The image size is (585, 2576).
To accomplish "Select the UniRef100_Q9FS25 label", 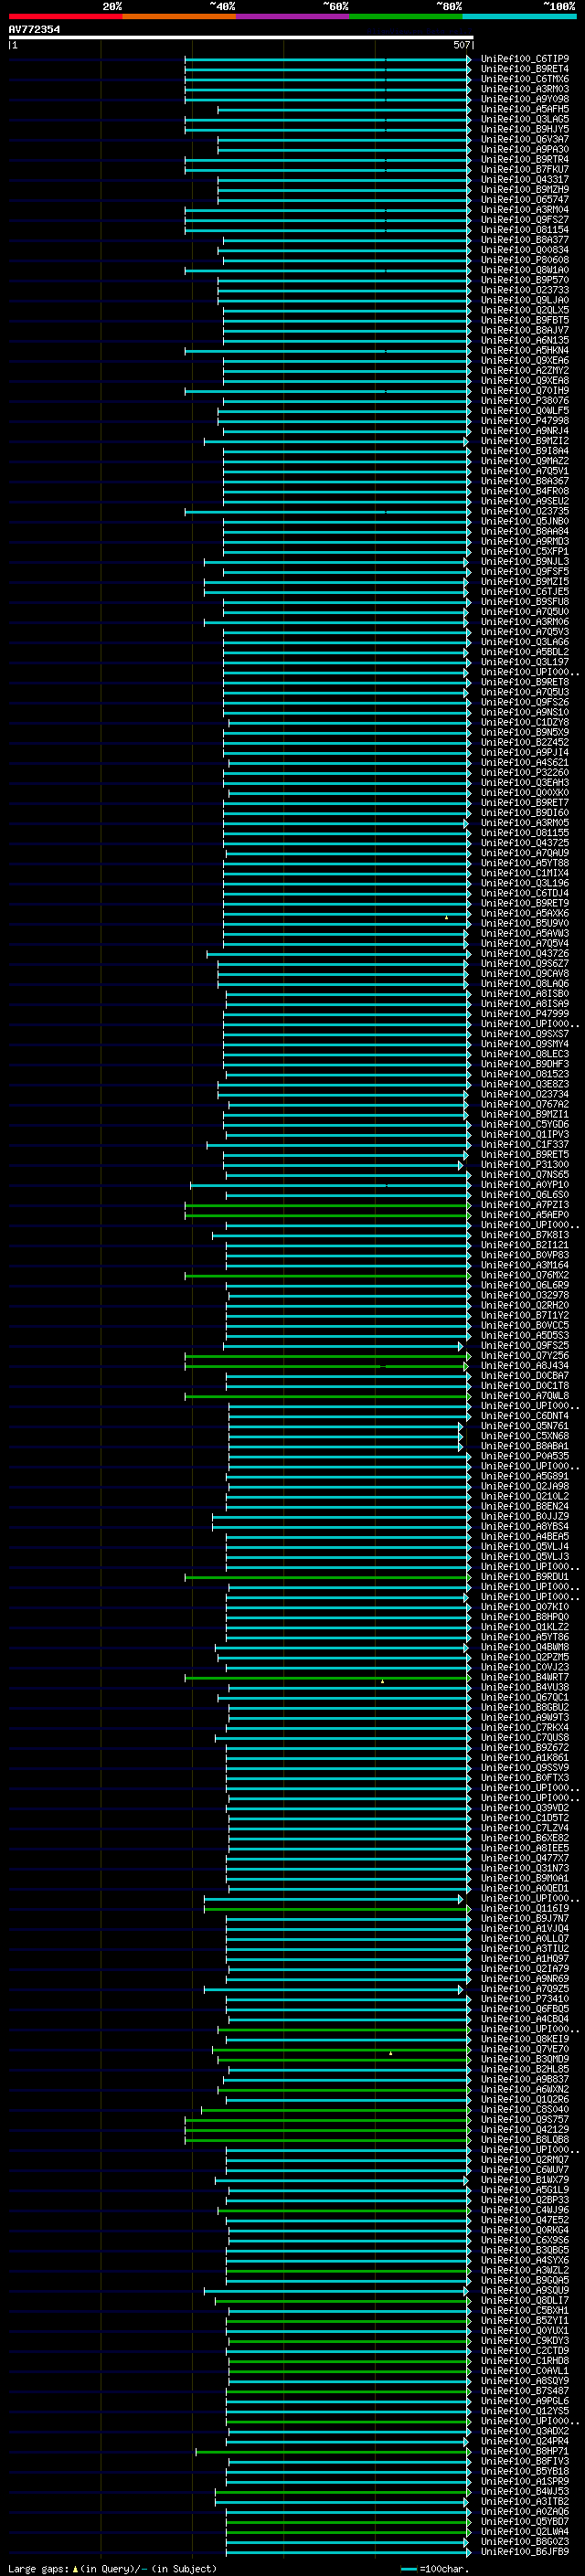I will click(x=524, y=1346).
